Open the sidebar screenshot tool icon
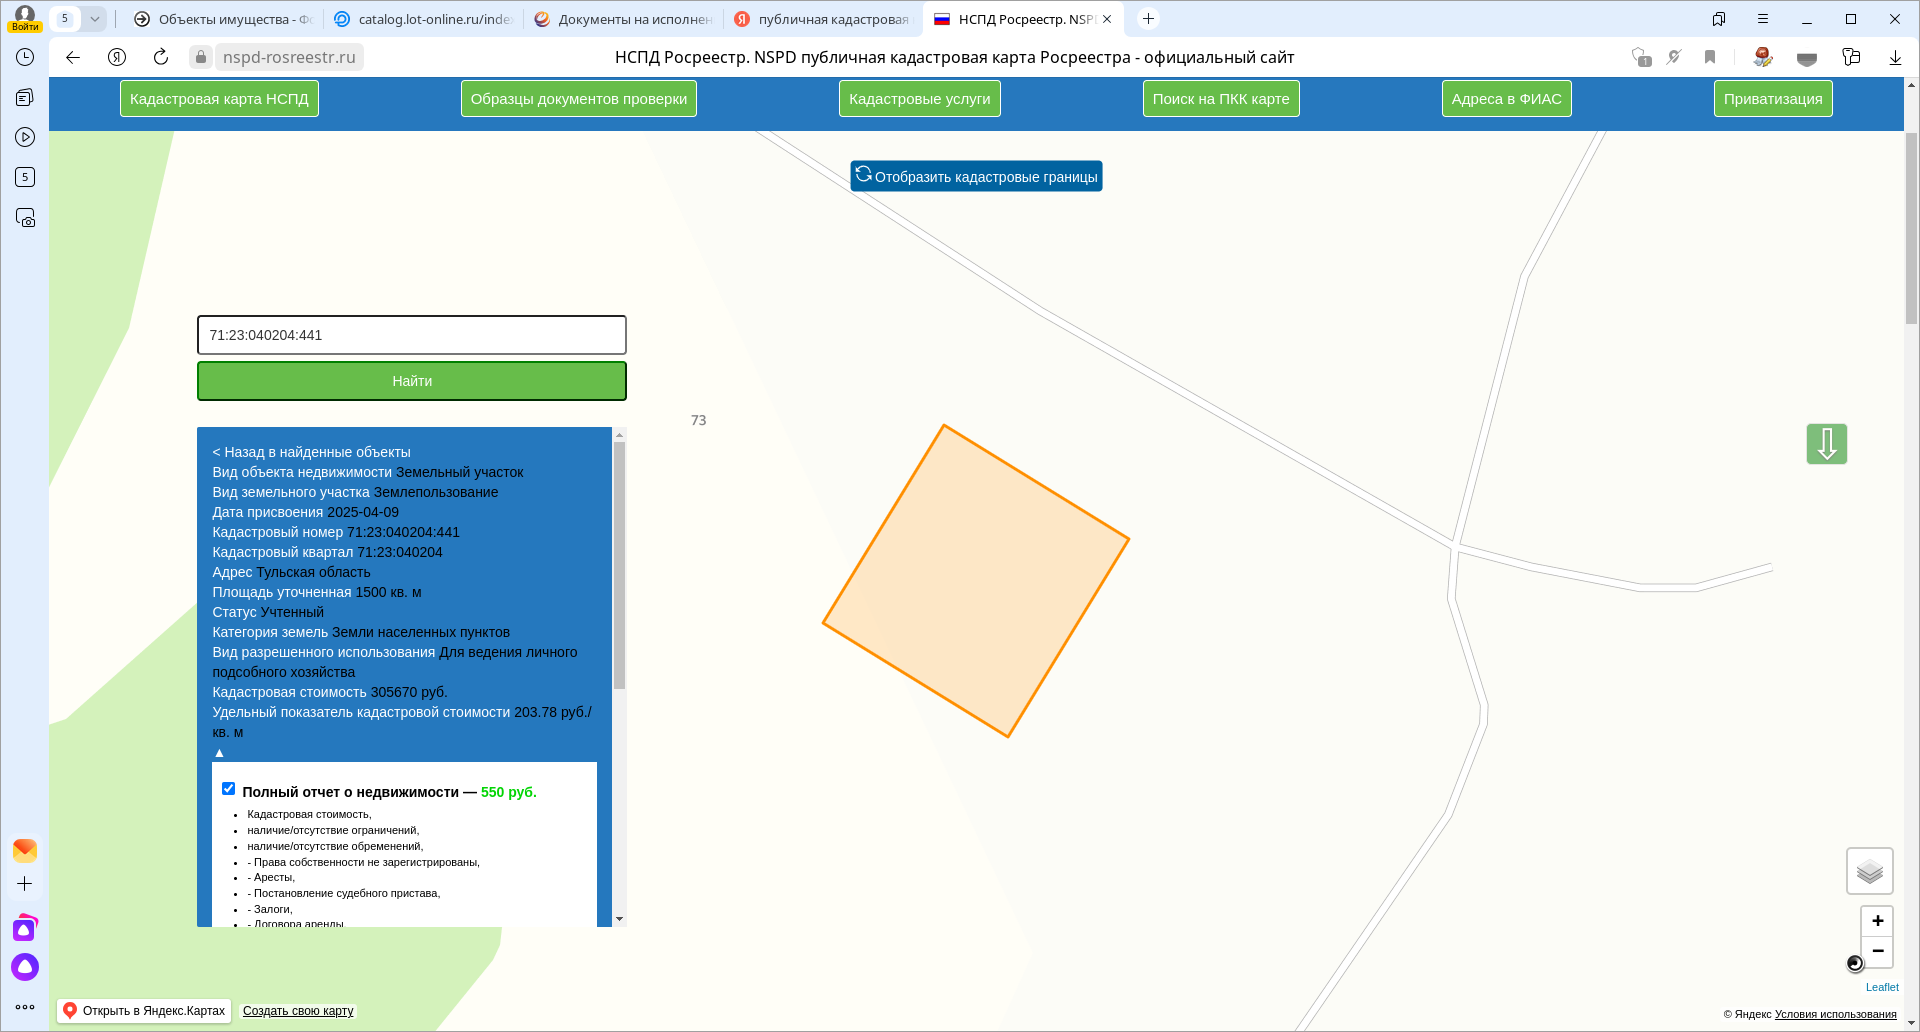This screenshot has width=1920, height=1032. [x=25, y=218]
